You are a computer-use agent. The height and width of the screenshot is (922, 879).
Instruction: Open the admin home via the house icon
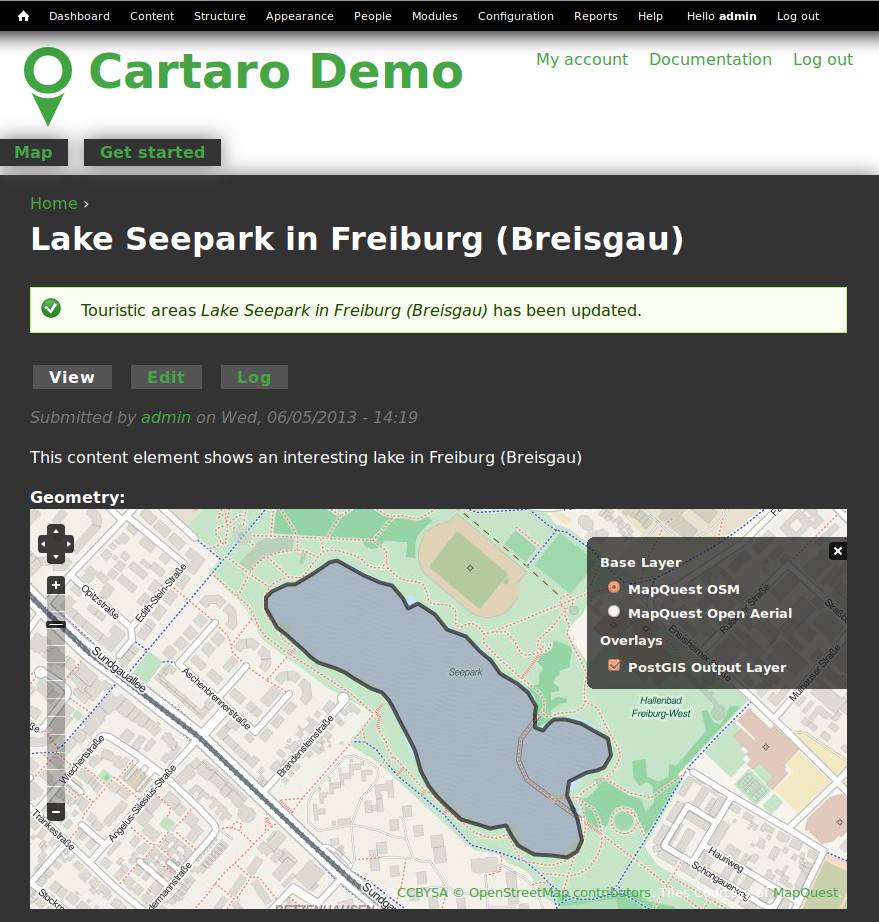(22, 15)
